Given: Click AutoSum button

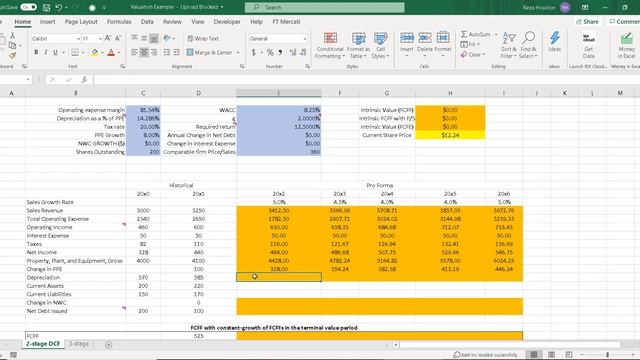Looking at the screenshot, I should (x=476, y=34).
